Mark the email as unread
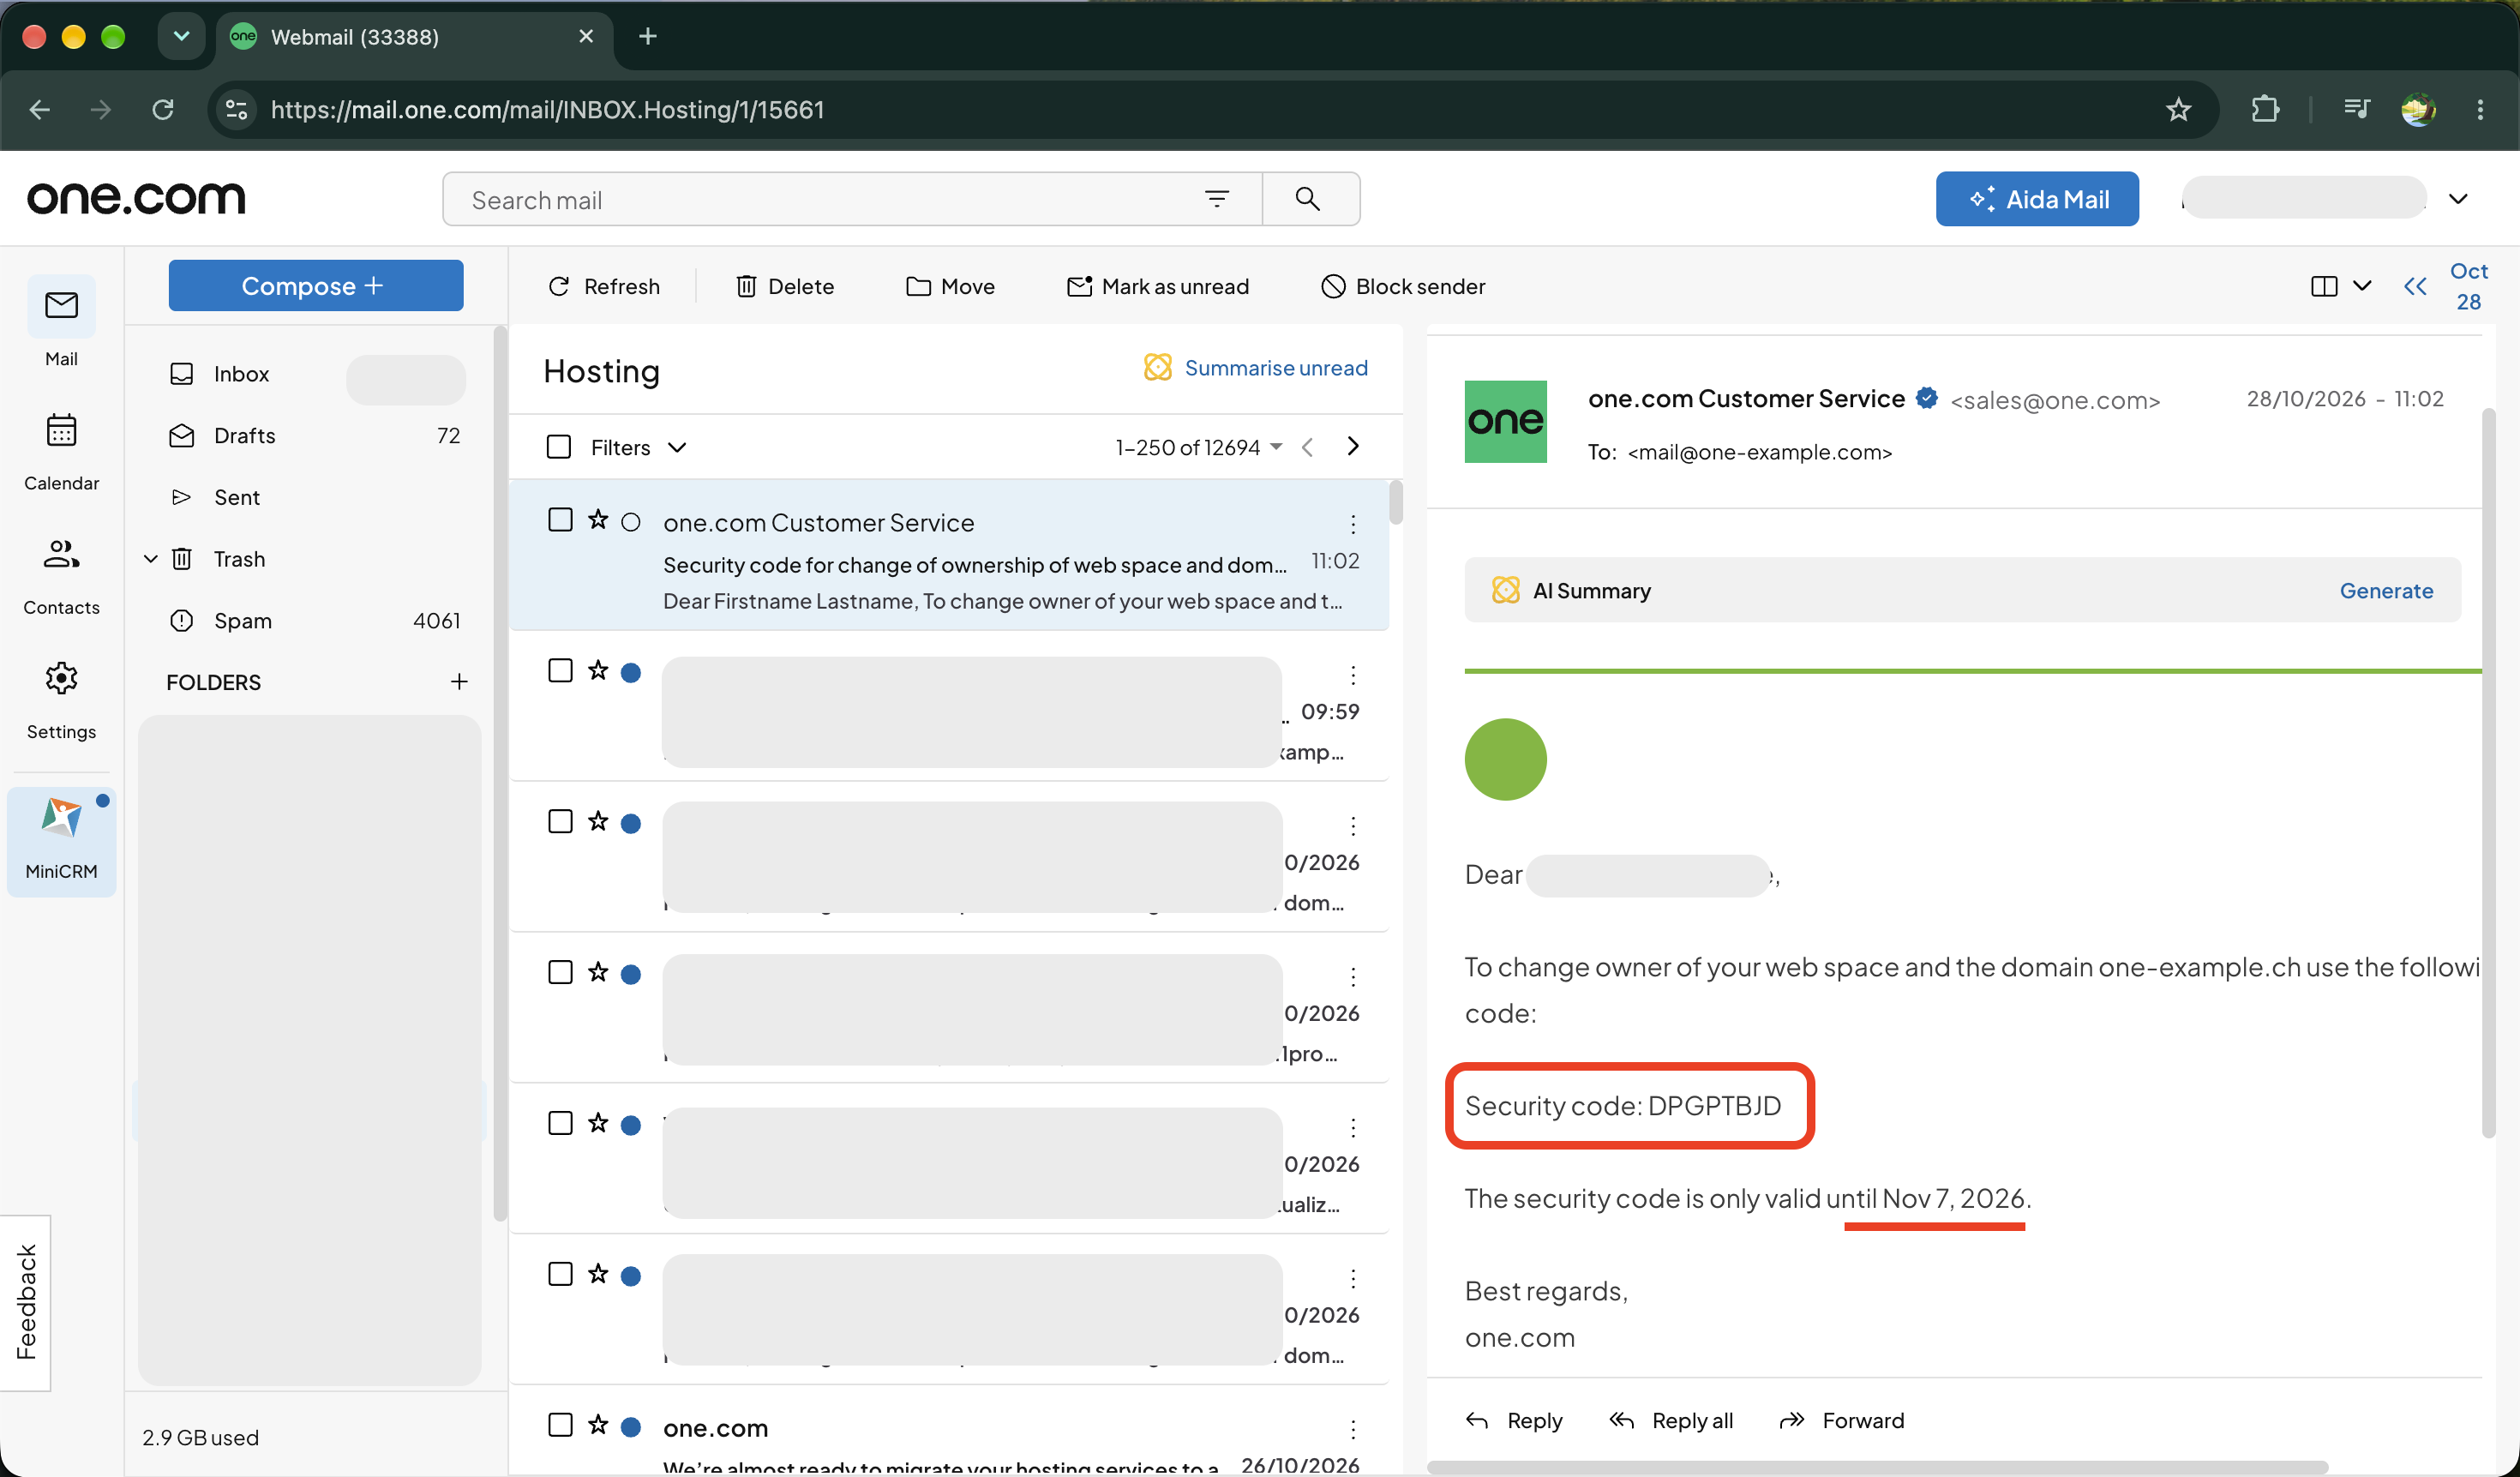Screen dimensions: 2520x1477 1158,286
